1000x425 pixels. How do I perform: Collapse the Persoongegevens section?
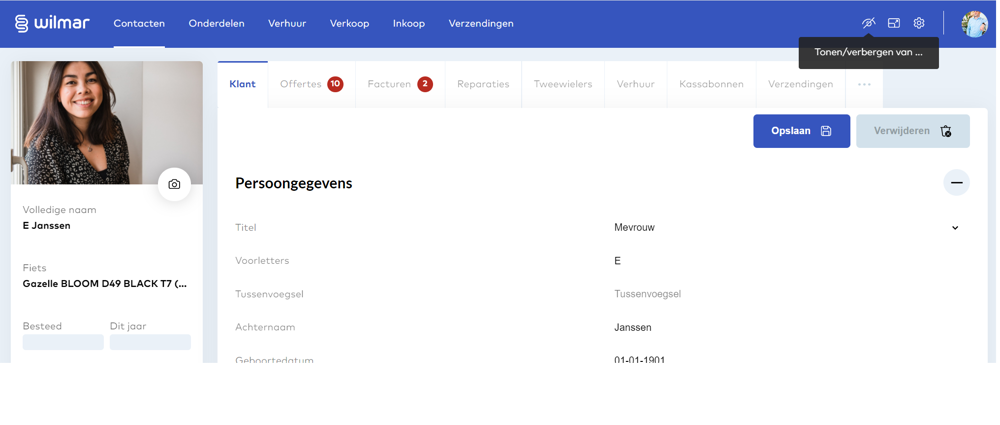pyautogui.click(x=957, y=183)
